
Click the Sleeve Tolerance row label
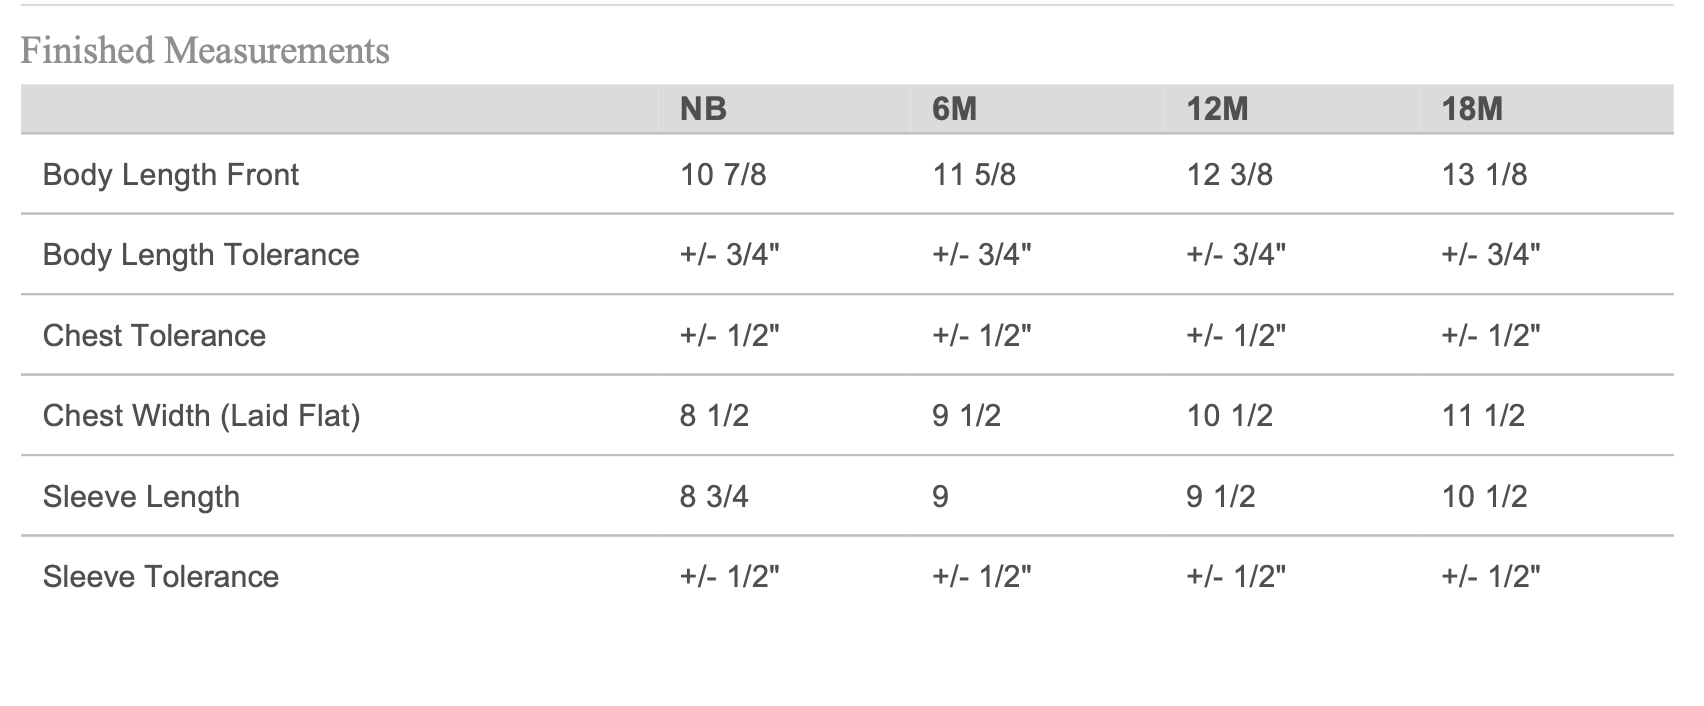coord(161,577)
